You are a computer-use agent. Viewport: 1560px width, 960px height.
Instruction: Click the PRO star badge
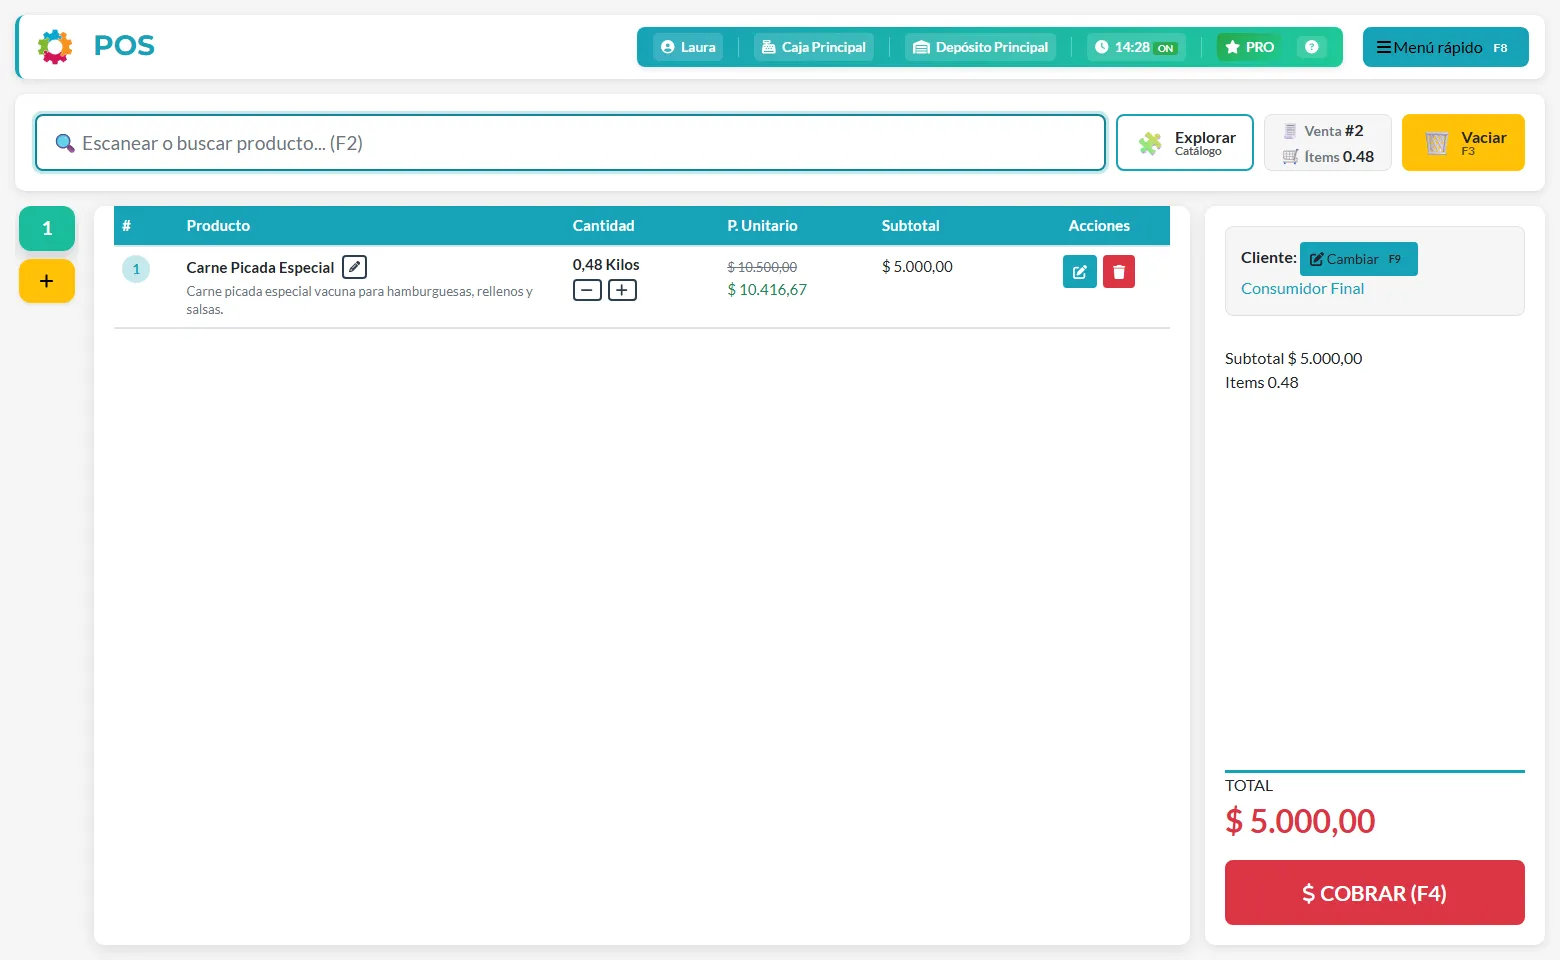pyautogui.click(x=1250, y=47)
